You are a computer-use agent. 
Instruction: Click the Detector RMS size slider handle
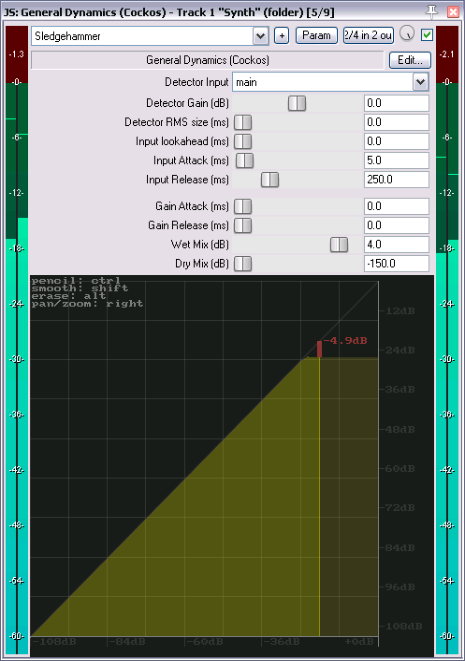243,123
